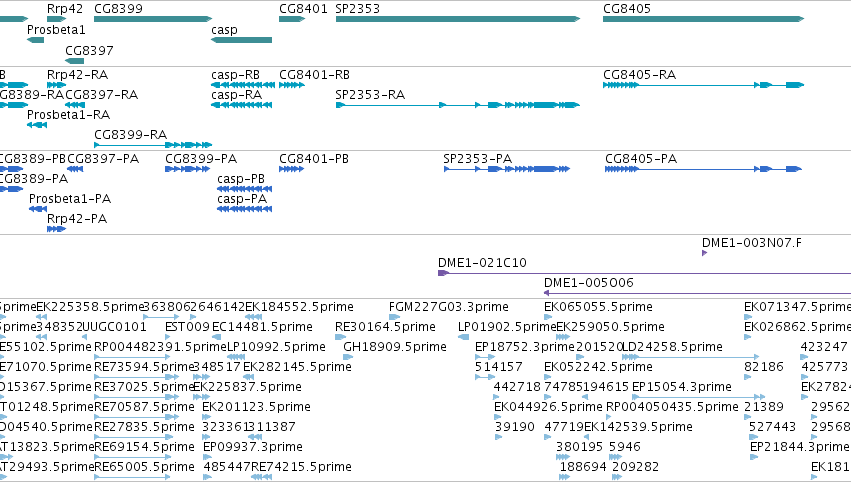Viewport: 851px width, 482px height.
Task: Select the CG8405-RA transcript label
Action: (639, 75)
